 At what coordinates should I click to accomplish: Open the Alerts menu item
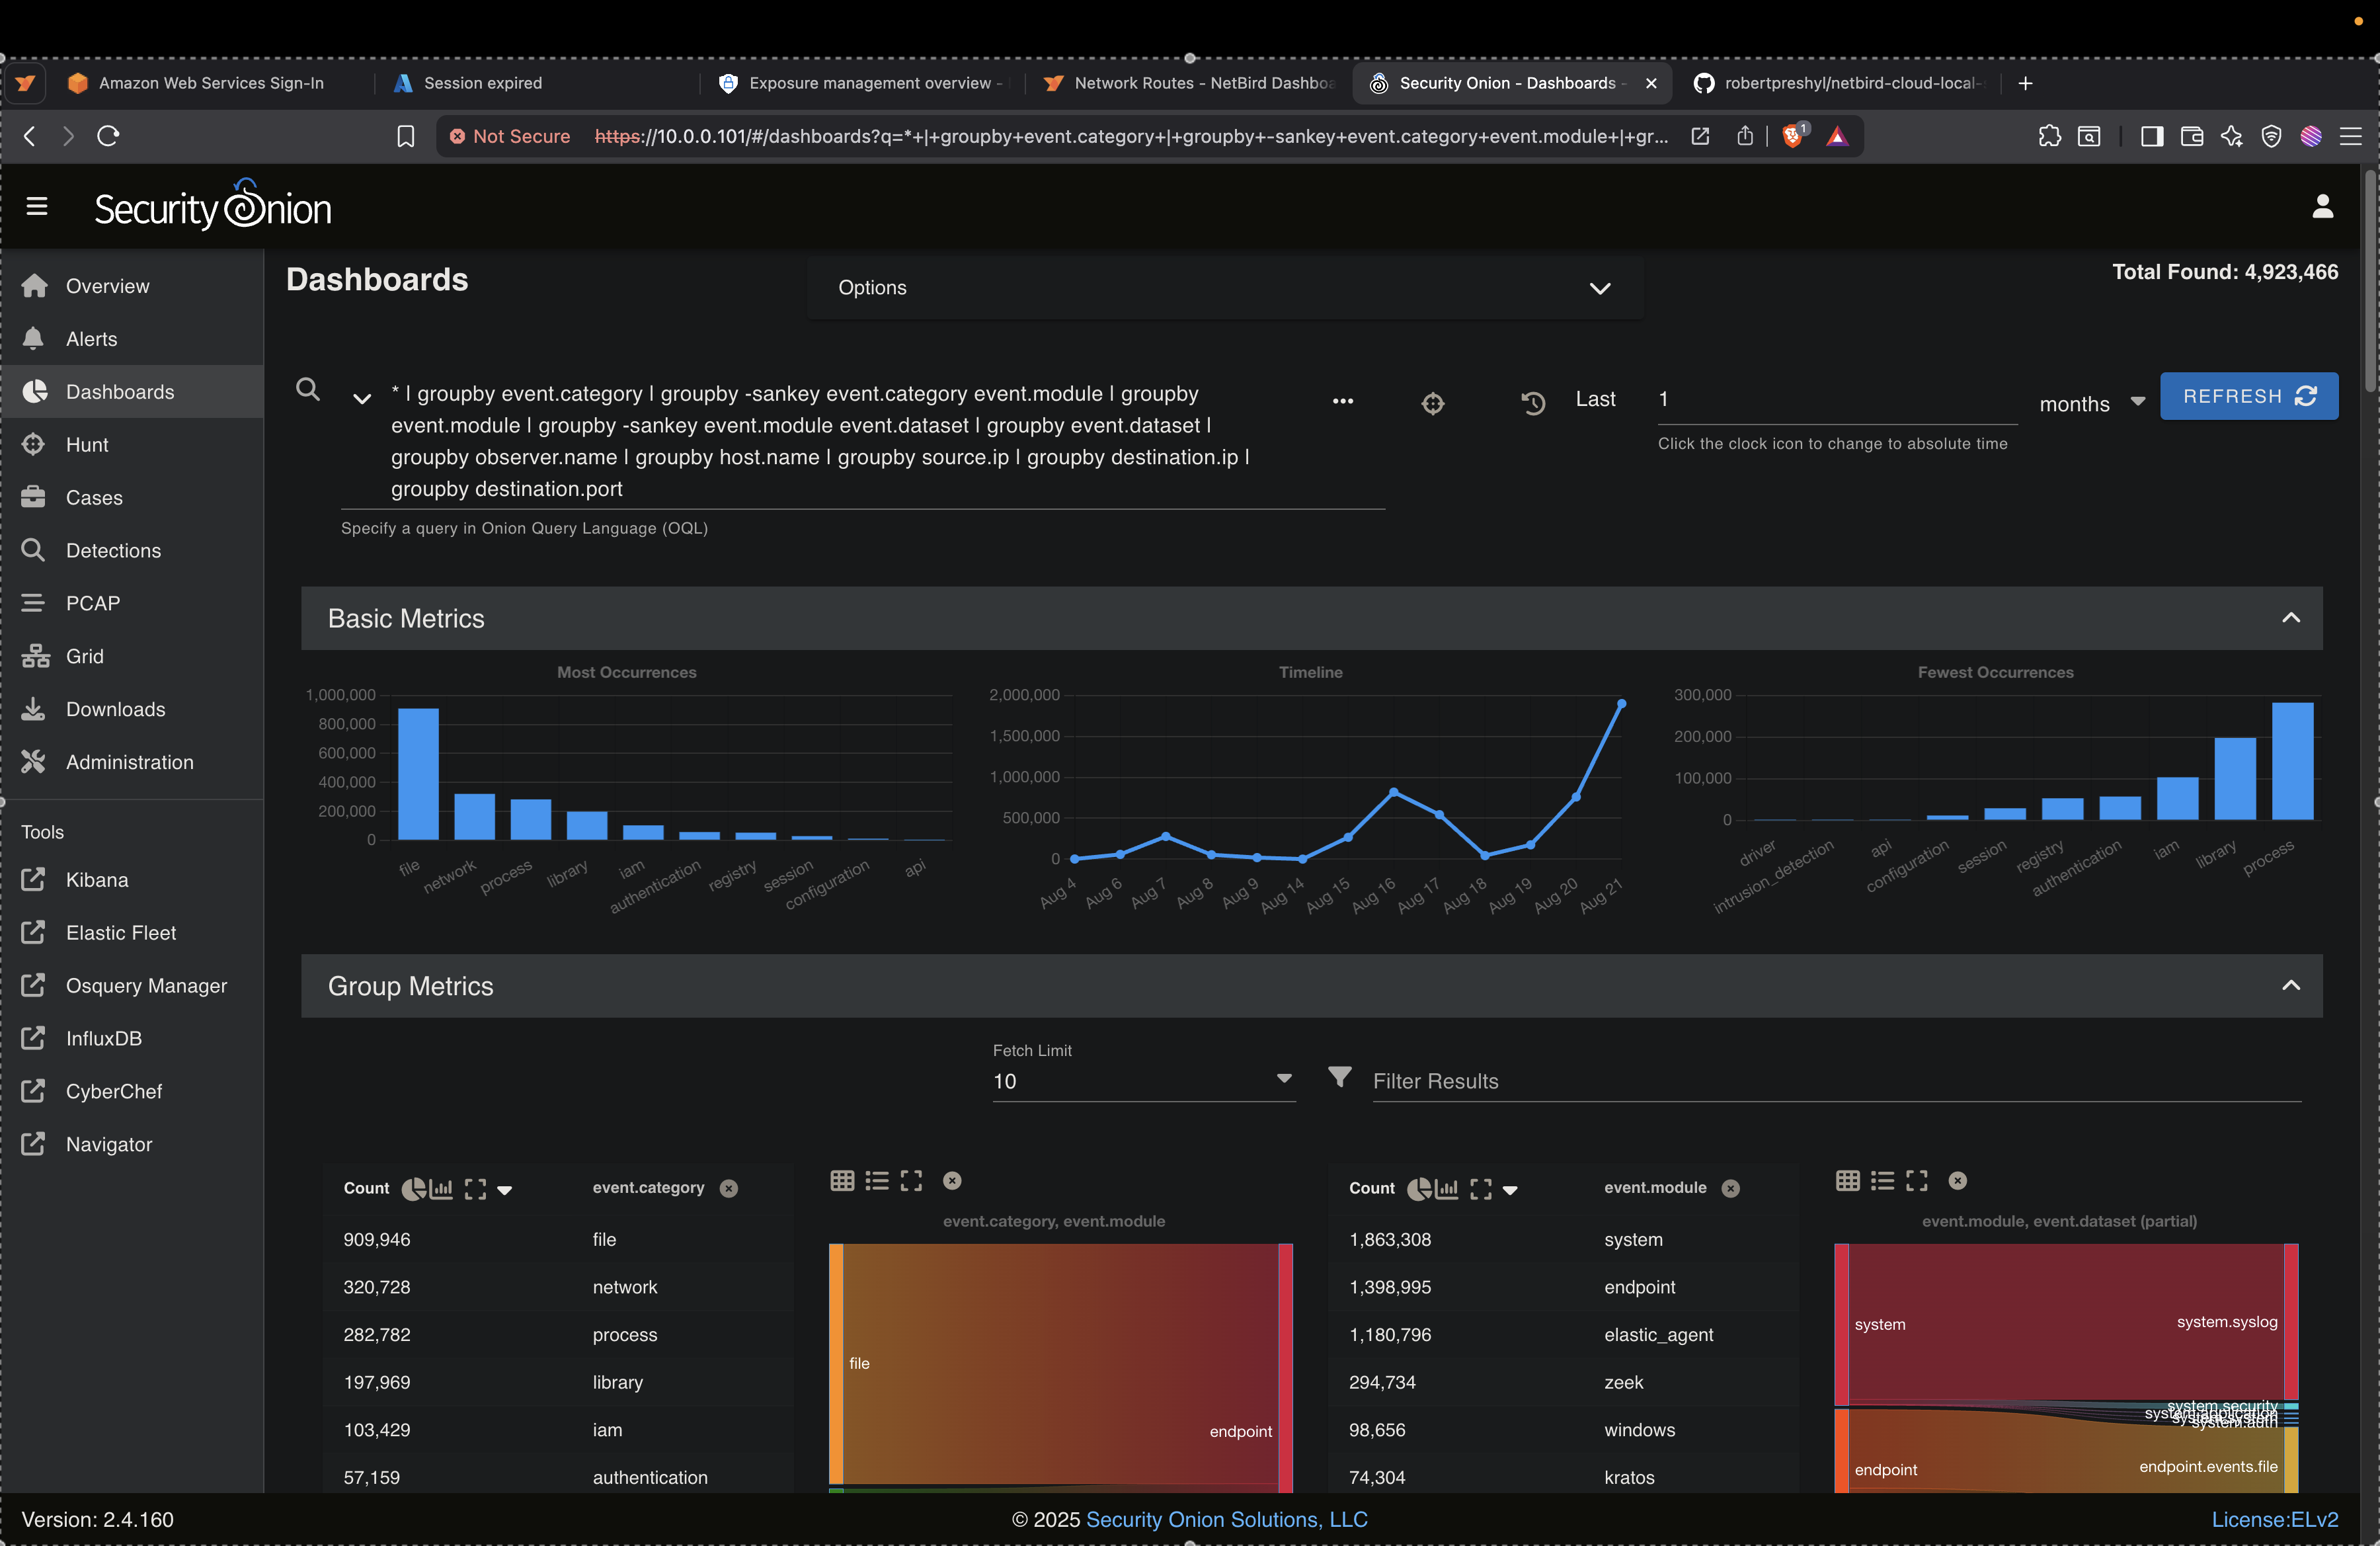[x=91, y=339]
